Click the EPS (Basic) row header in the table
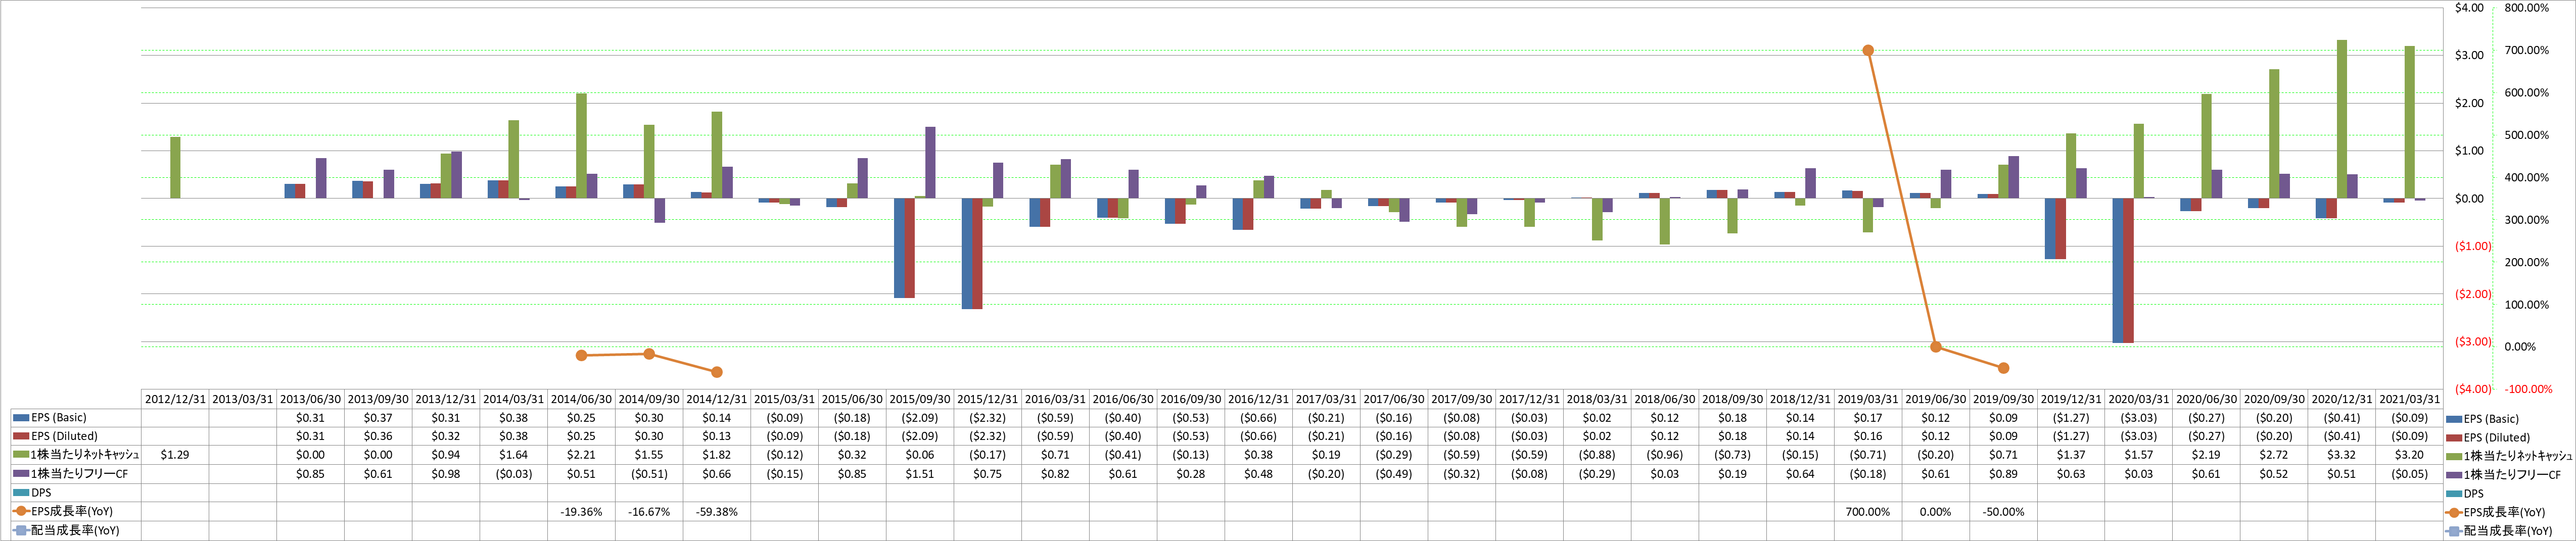Viewport: 2576px width, 541px height. tap(76, 418)
